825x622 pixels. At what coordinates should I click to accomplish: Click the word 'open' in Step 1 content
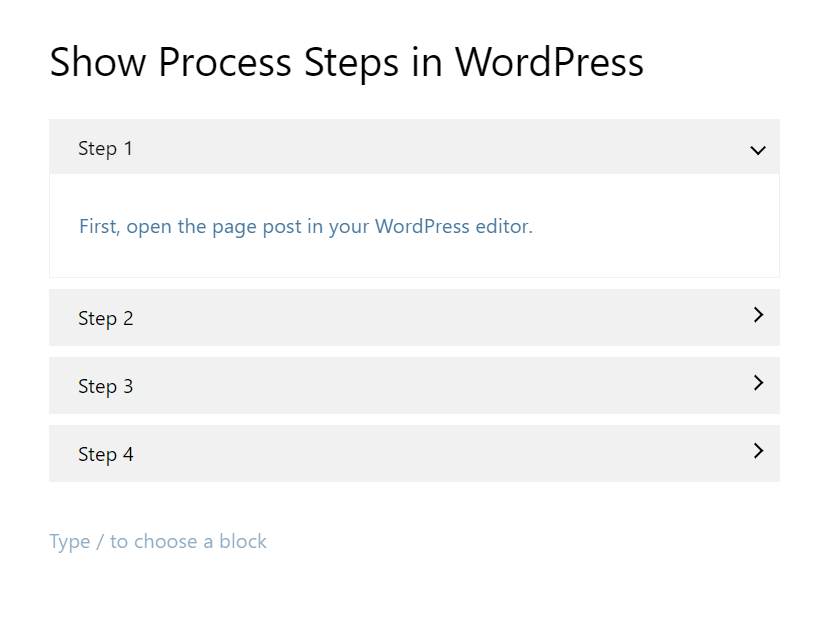(x=149, y=227)
